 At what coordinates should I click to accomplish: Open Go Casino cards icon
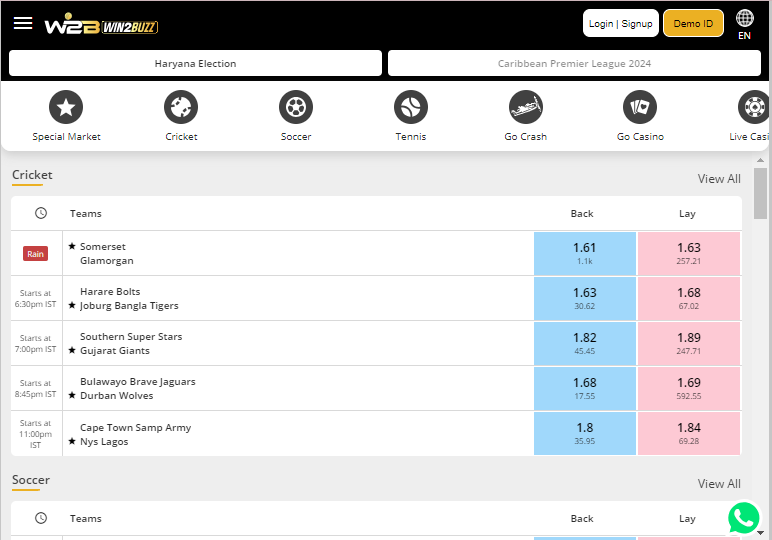pos(640,107)
